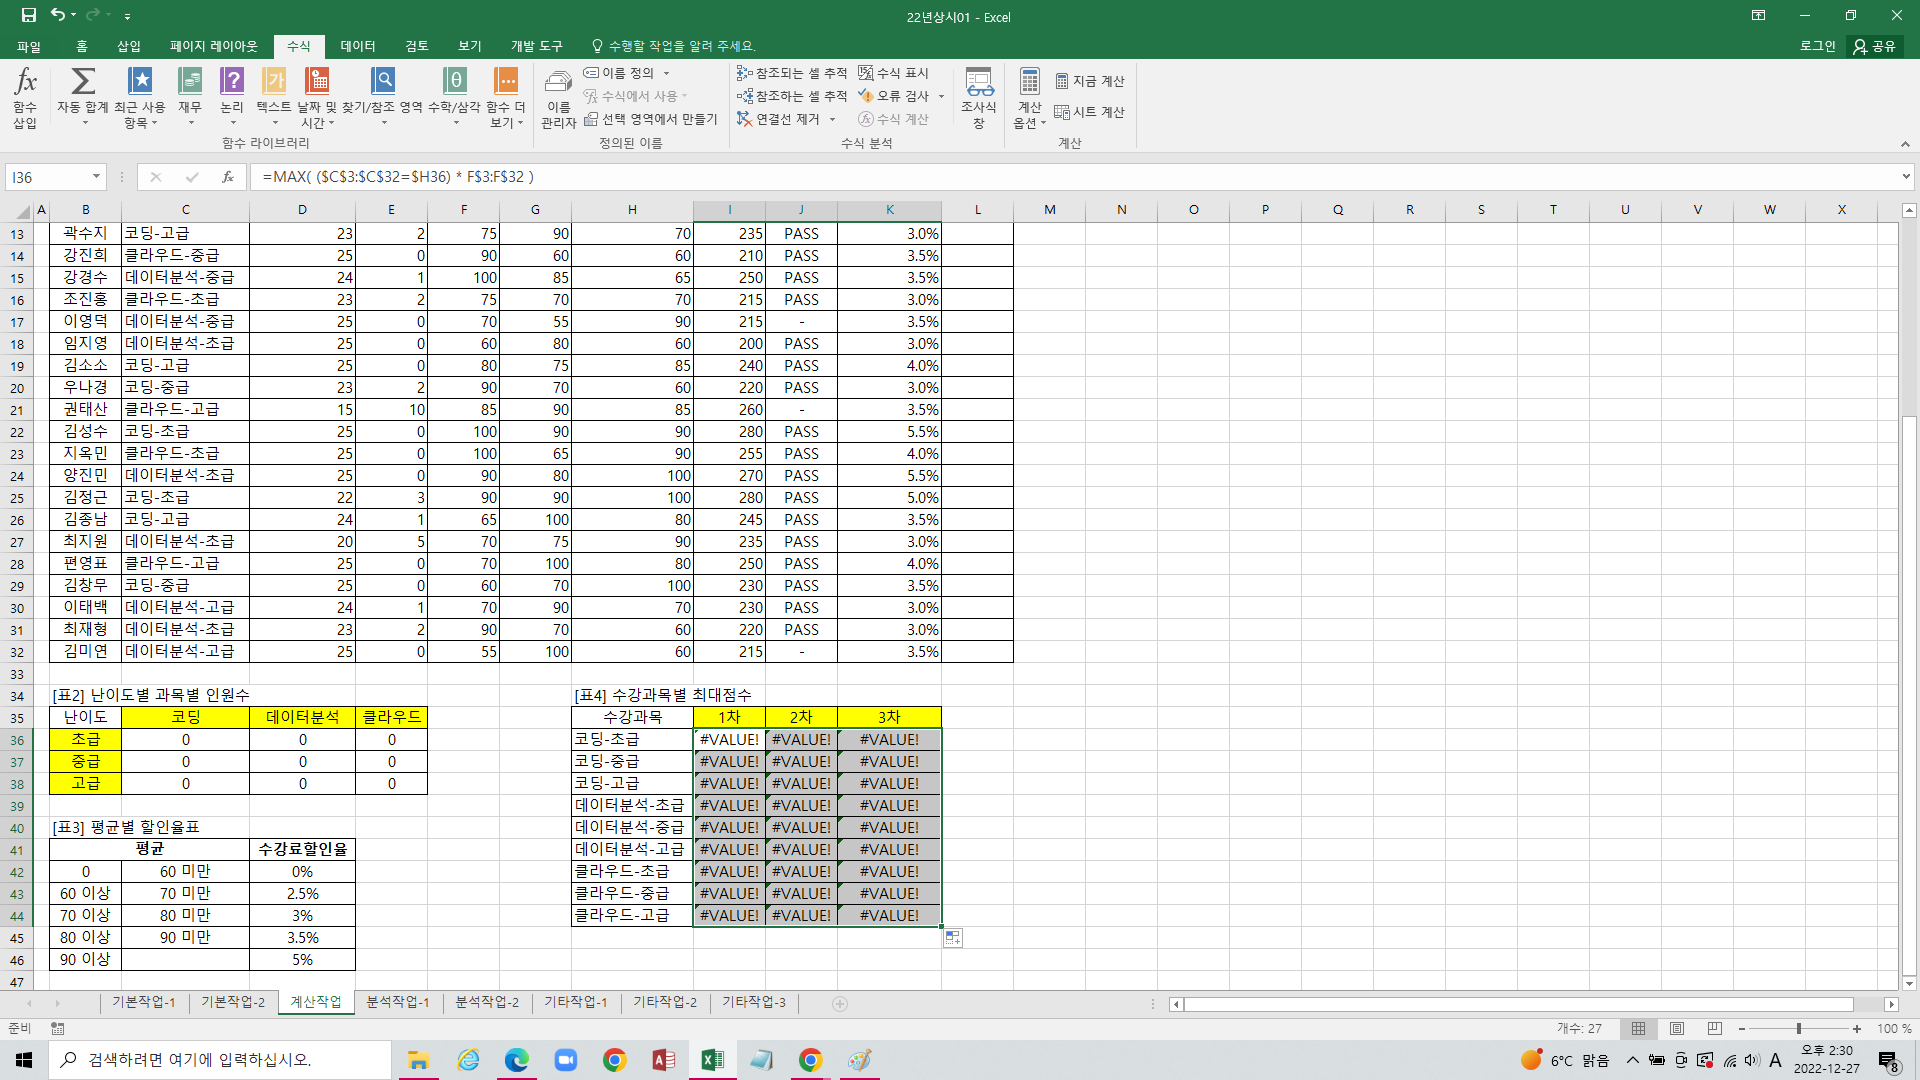Image resolution: width=1920 pixels, height=1080 pixels.
Task: Expand the Name Box dropdown arrow
Action: 96,177
